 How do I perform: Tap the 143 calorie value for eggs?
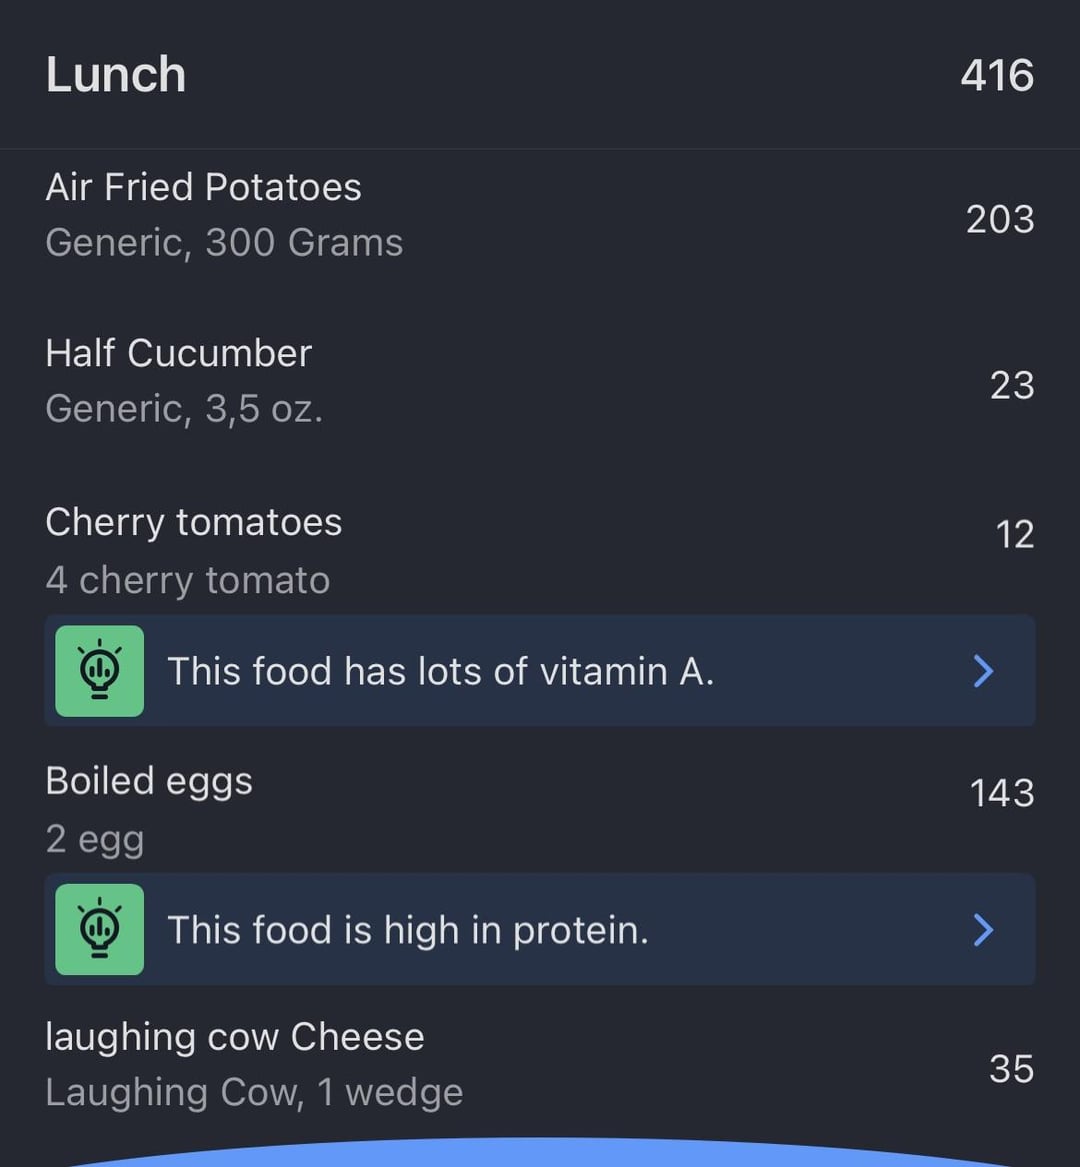click(x=1002, y=793)
